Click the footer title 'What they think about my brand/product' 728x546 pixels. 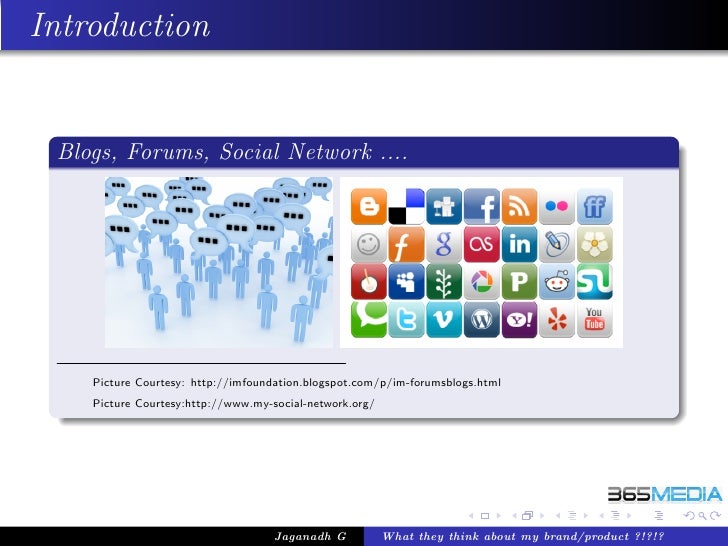click(506, 537)
